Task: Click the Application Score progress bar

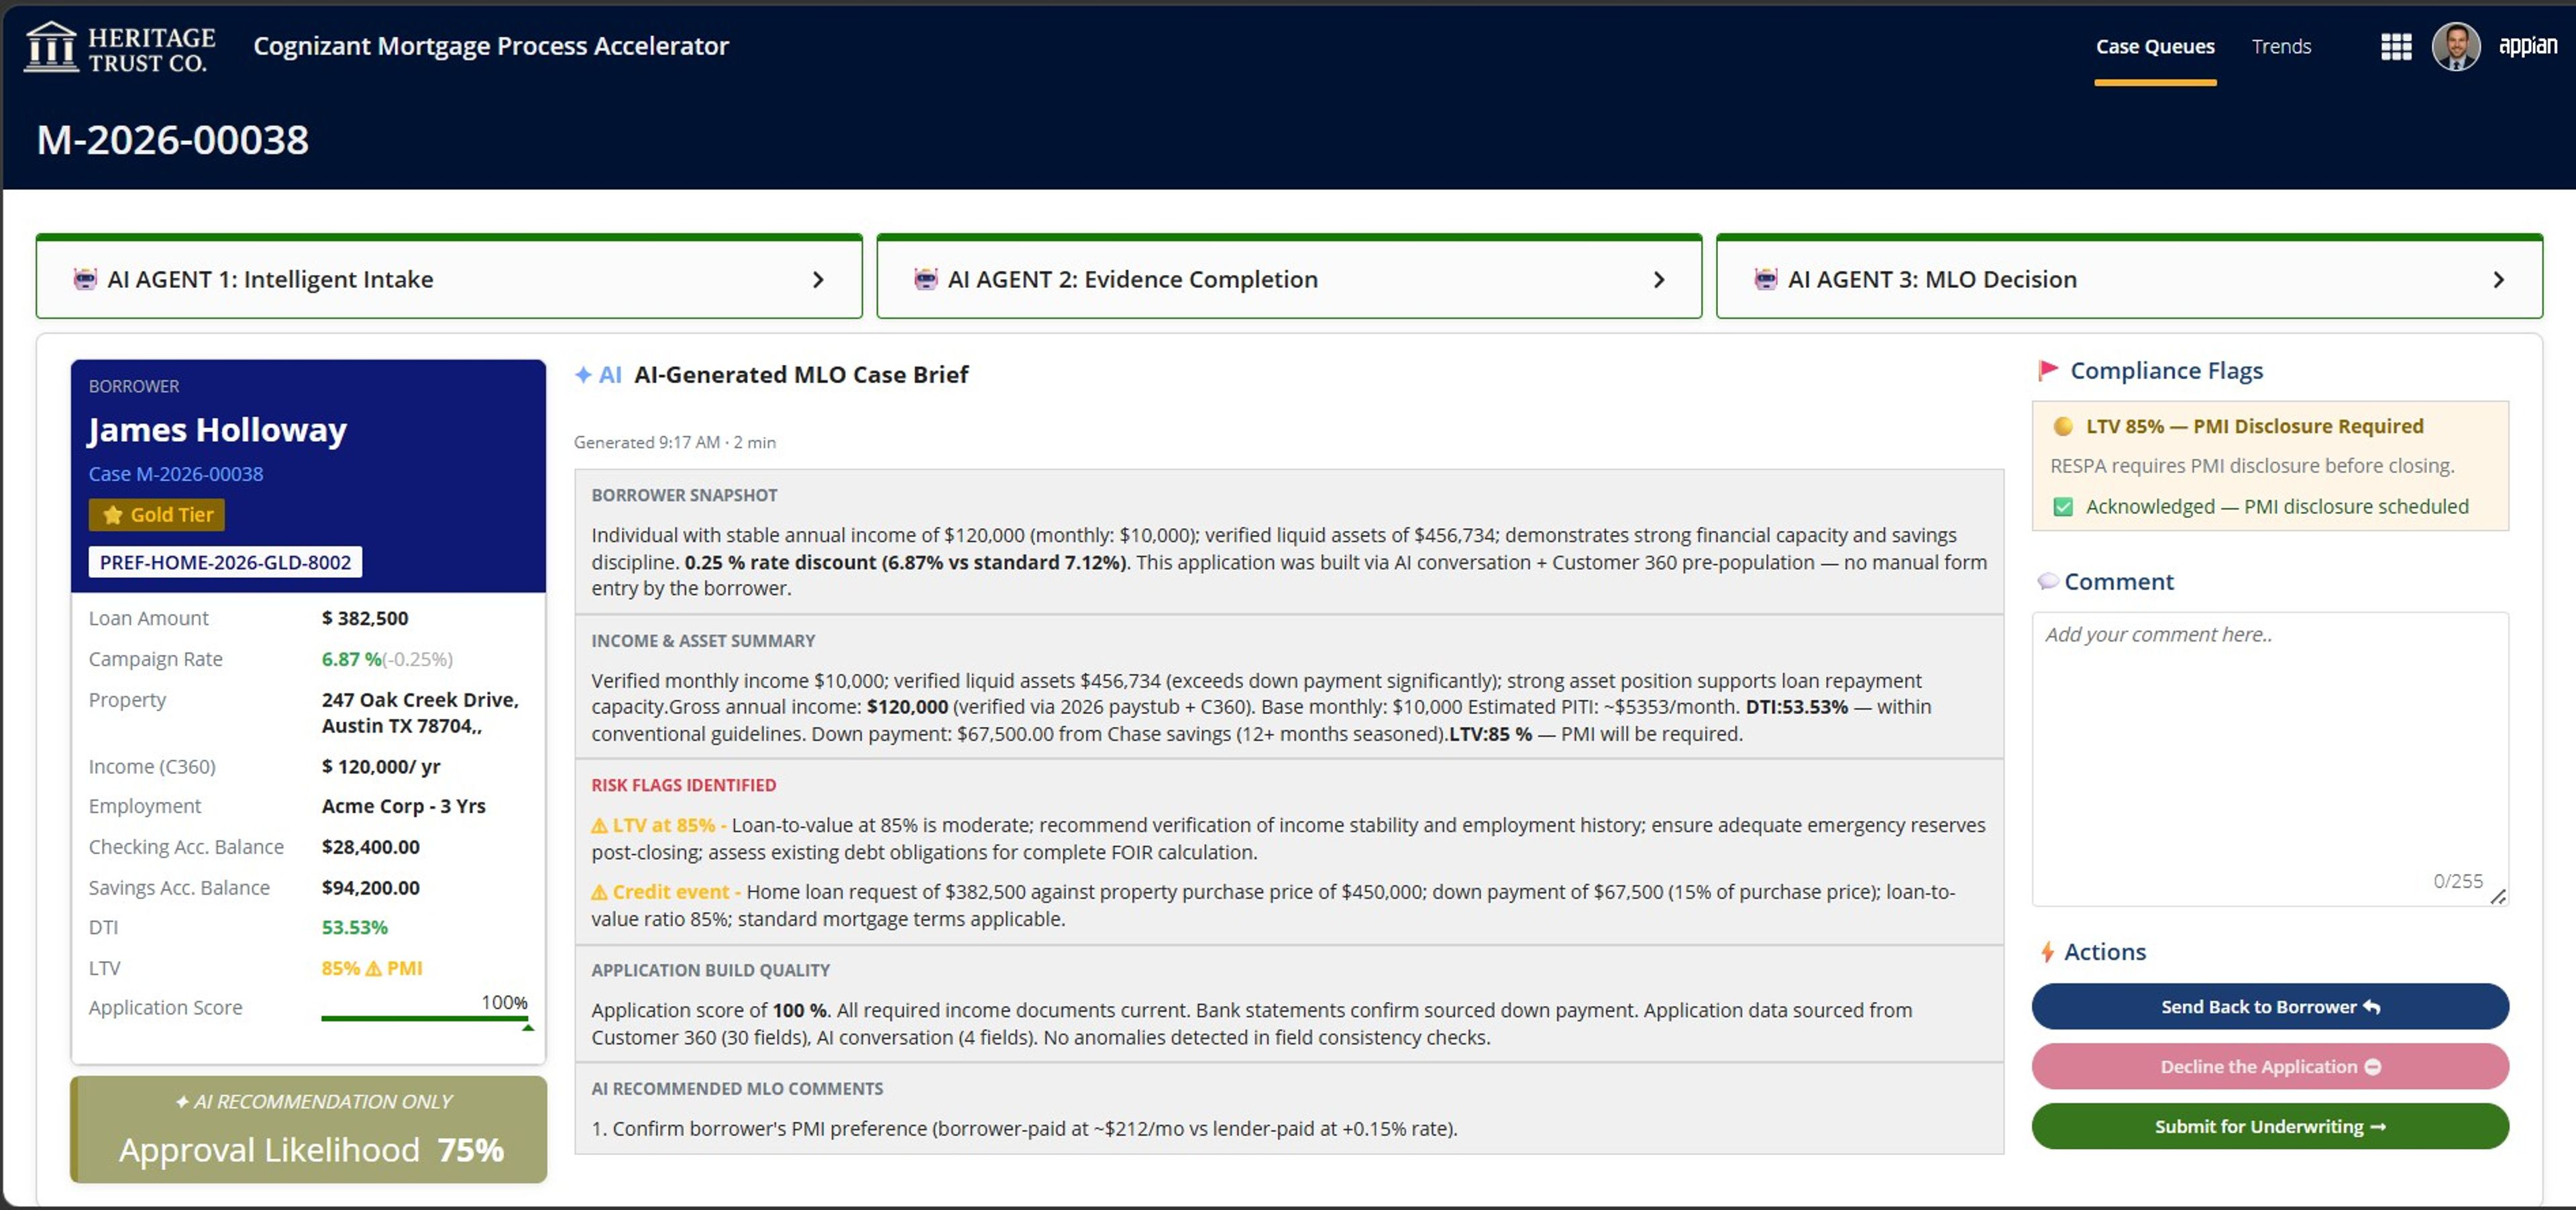Action: (424, 1018)
